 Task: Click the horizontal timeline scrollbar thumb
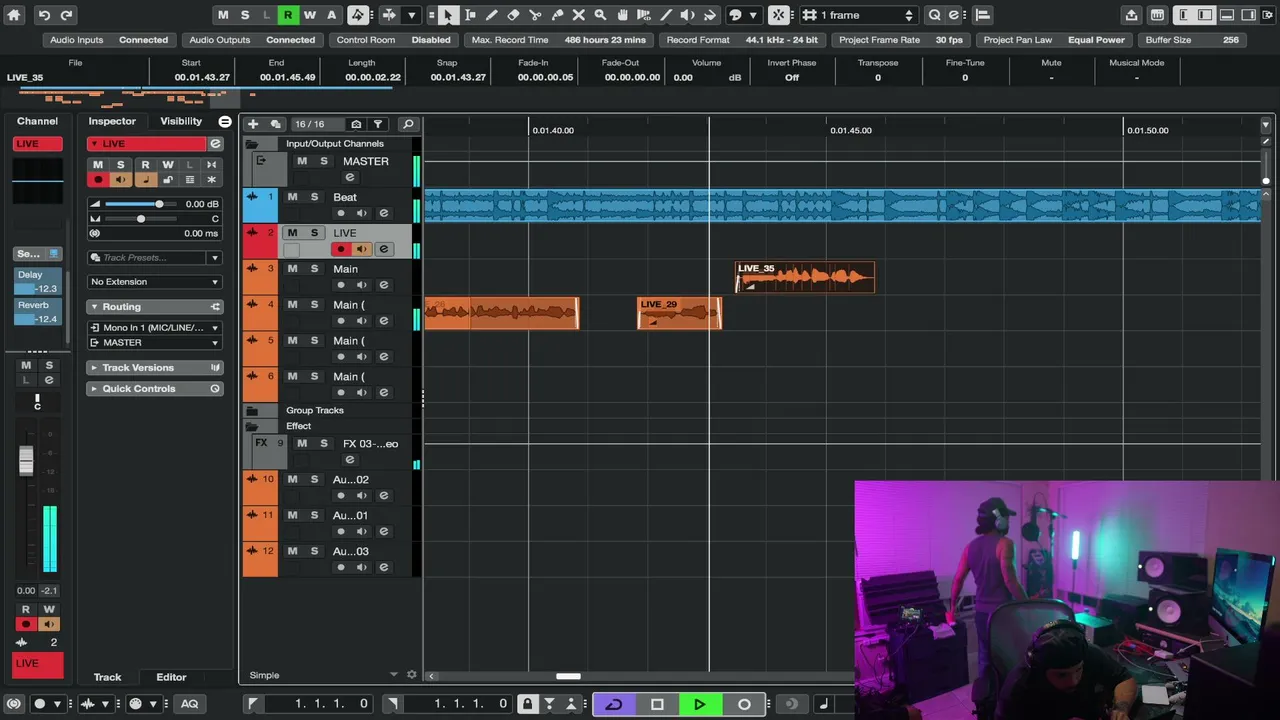point(568,676)
